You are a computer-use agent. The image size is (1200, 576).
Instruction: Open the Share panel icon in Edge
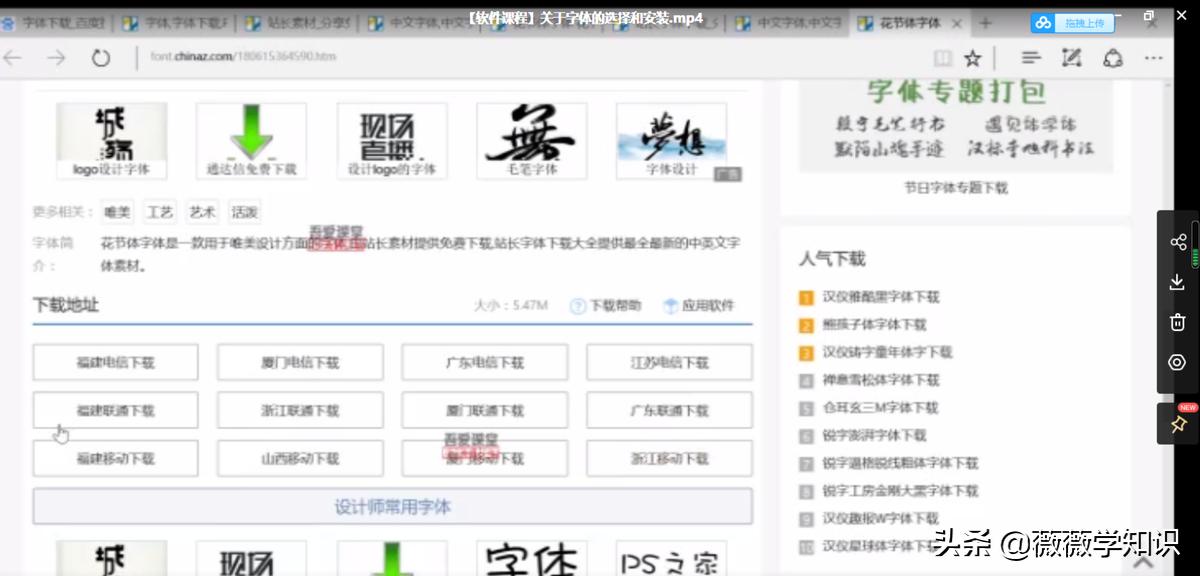1110,57
